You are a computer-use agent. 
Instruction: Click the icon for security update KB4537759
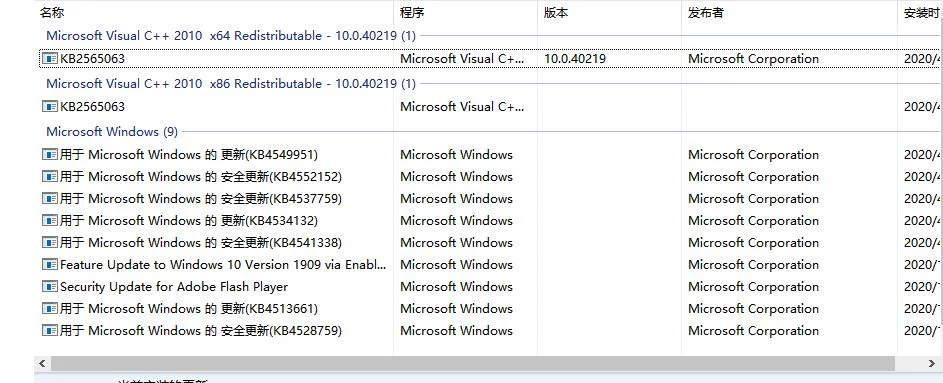[x=50, y=198]
